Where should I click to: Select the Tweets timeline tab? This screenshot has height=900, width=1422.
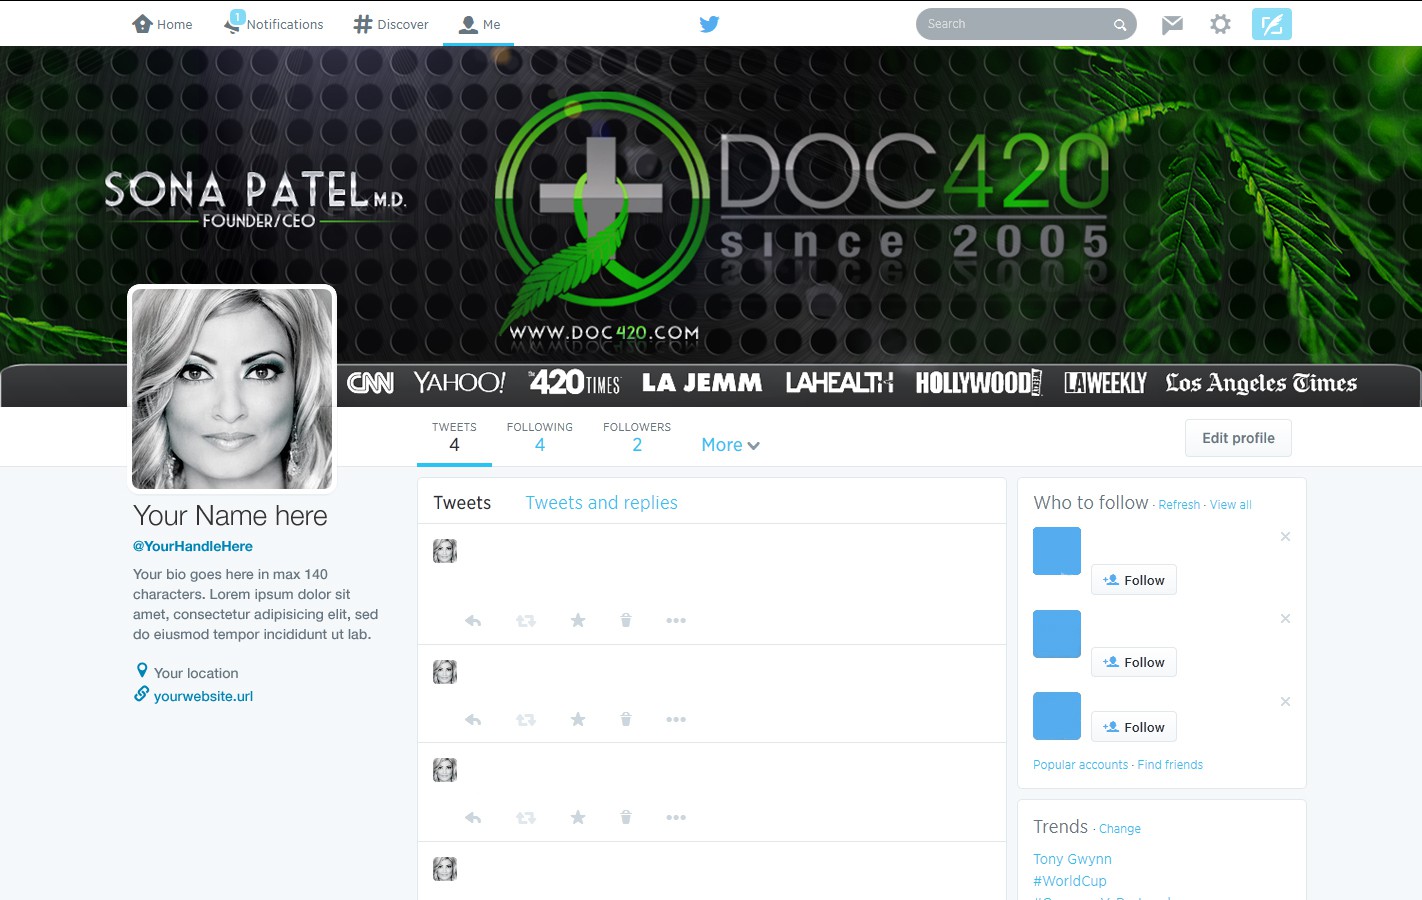click(x=462, y=503)
